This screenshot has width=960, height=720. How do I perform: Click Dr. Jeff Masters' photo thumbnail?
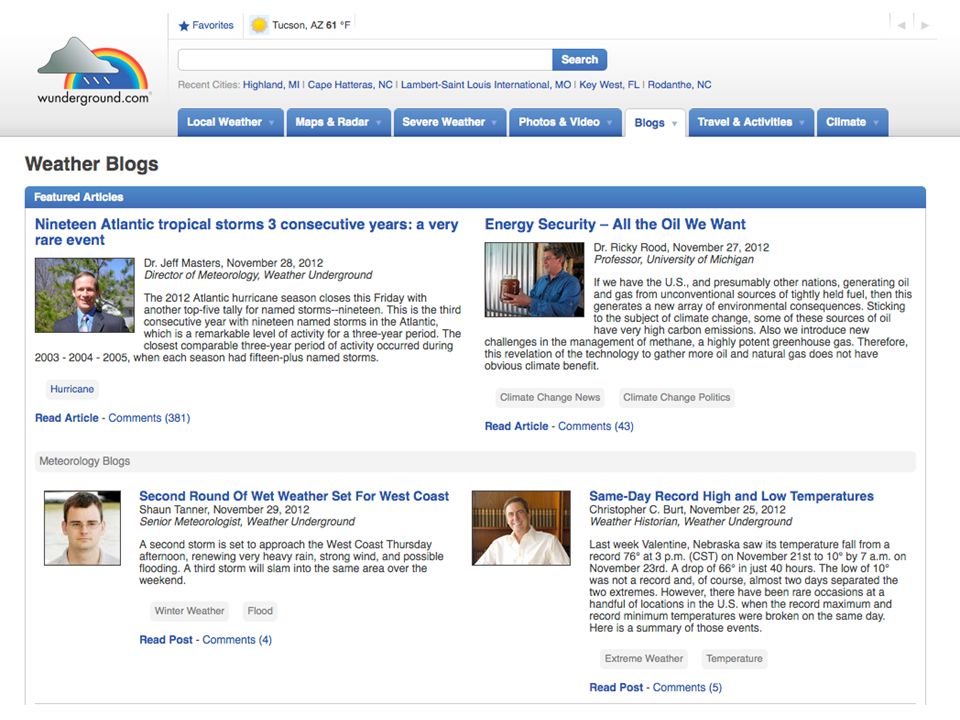click(x=84, y=295)
